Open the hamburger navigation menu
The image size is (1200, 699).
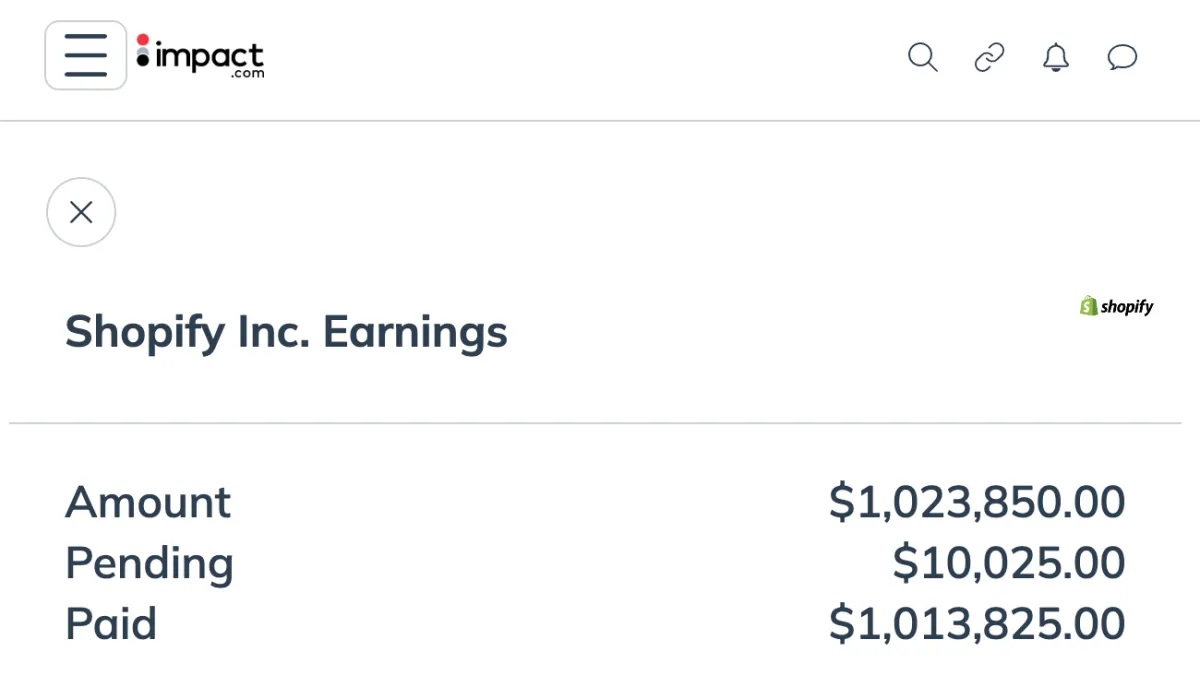click(86, 56)
